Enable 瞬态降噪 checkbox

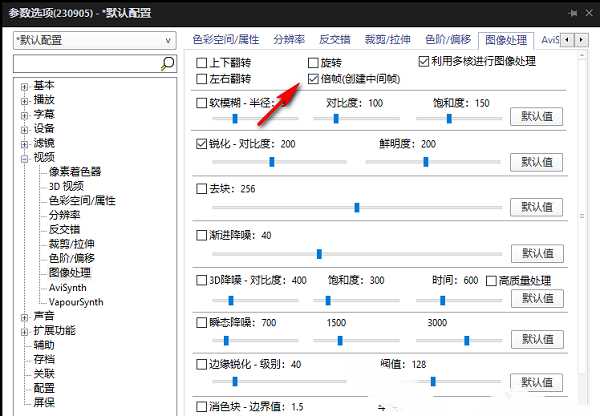[201, 323]
